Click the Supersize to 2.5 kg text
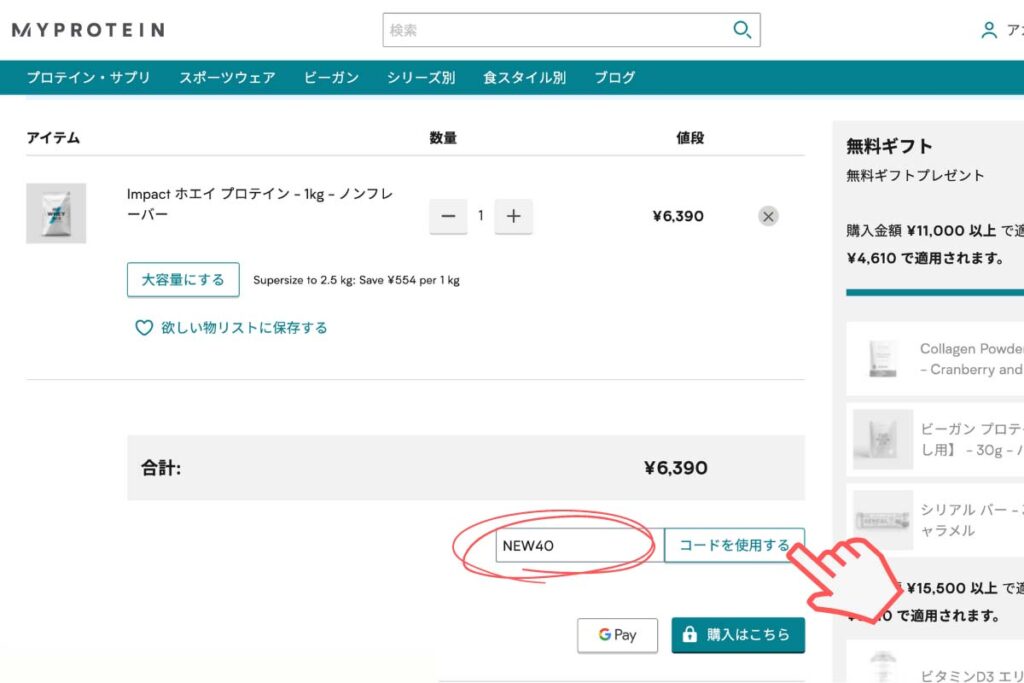The height and width of the screenshot is (683, 1024). click(357, 280)
